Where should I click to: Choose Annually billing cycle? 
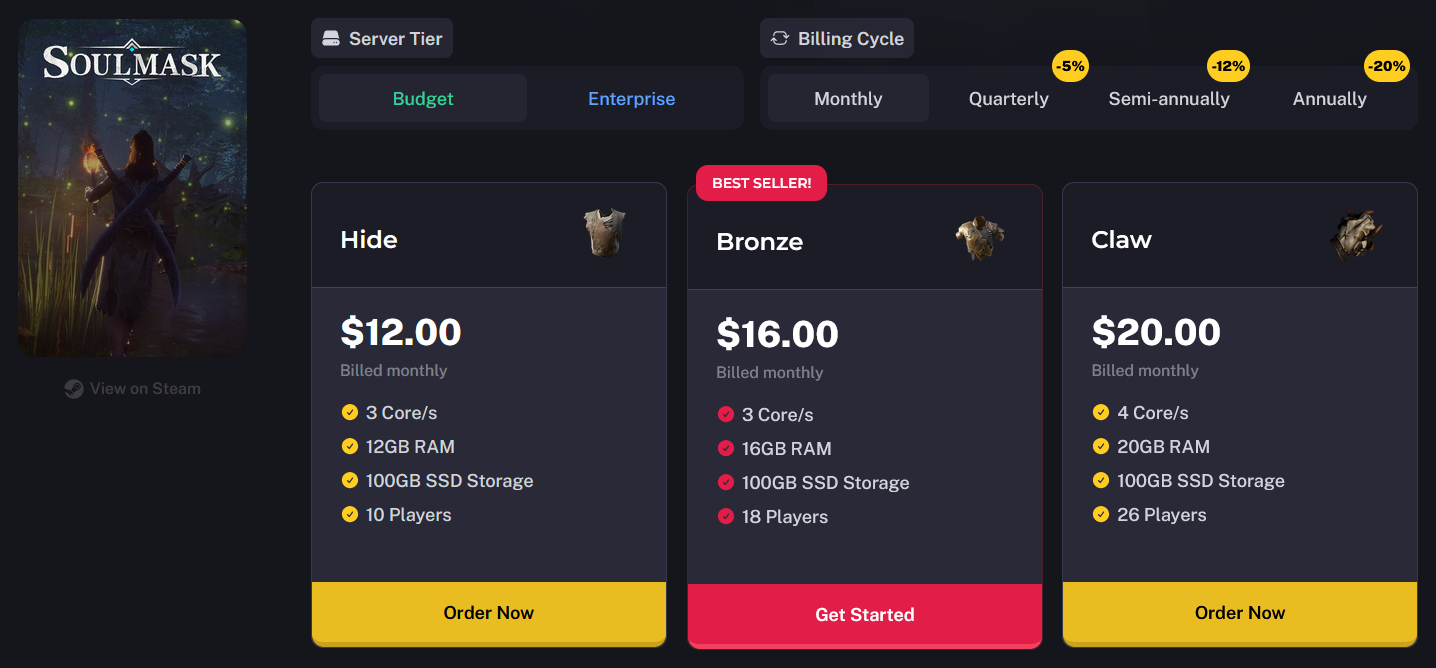pyautogui.click(x=1330, y=98)
